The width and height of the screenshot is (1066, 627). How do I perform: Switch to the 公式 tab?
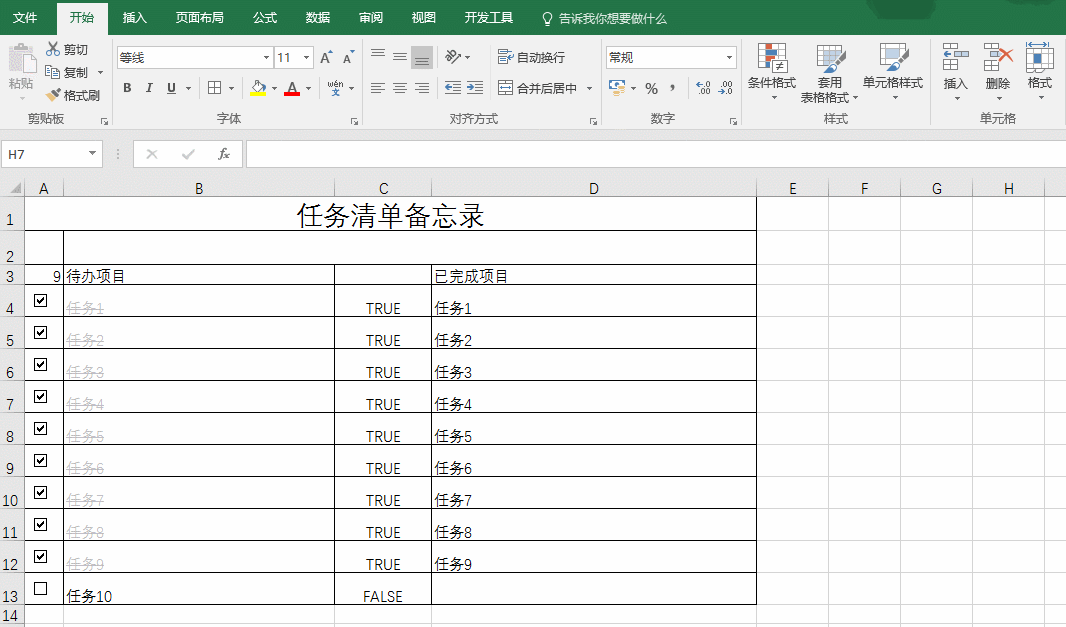(264, 18)
